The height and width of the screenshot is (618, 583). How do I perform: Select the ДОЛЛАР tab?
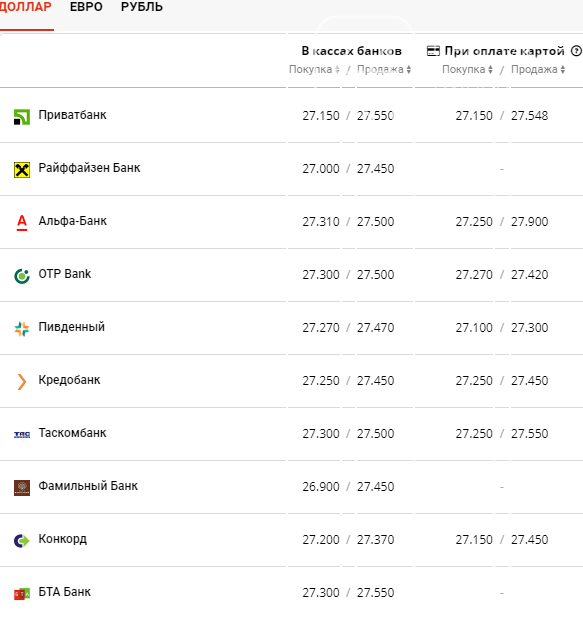coord(26,7)
